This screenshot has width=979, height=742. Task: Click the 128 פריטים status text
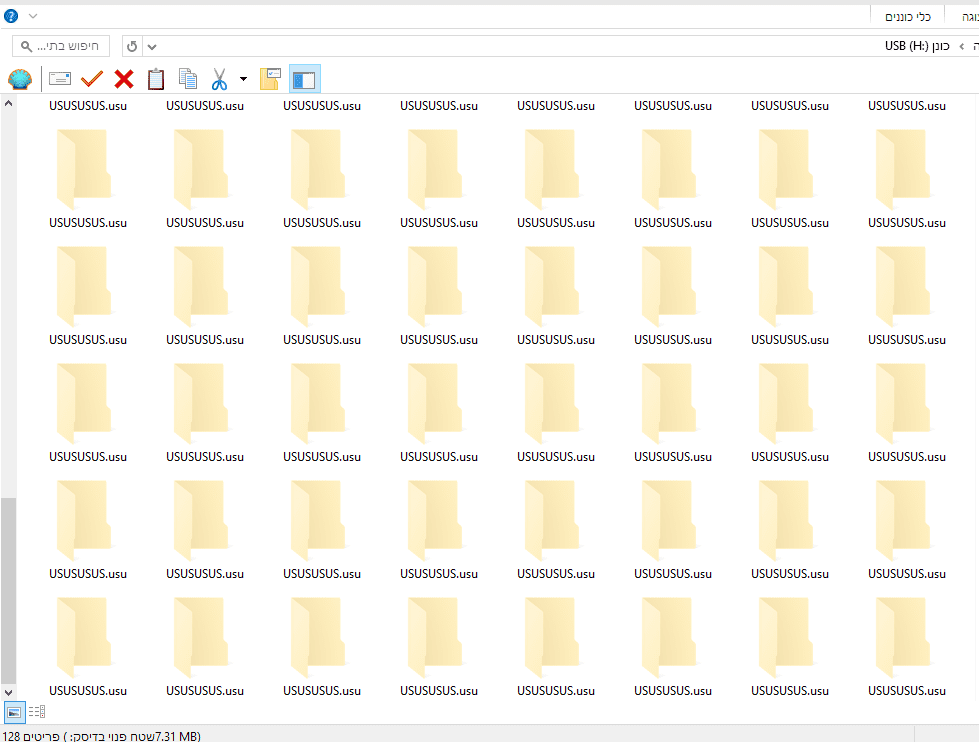pyautogui.click(x=31, y=736)
